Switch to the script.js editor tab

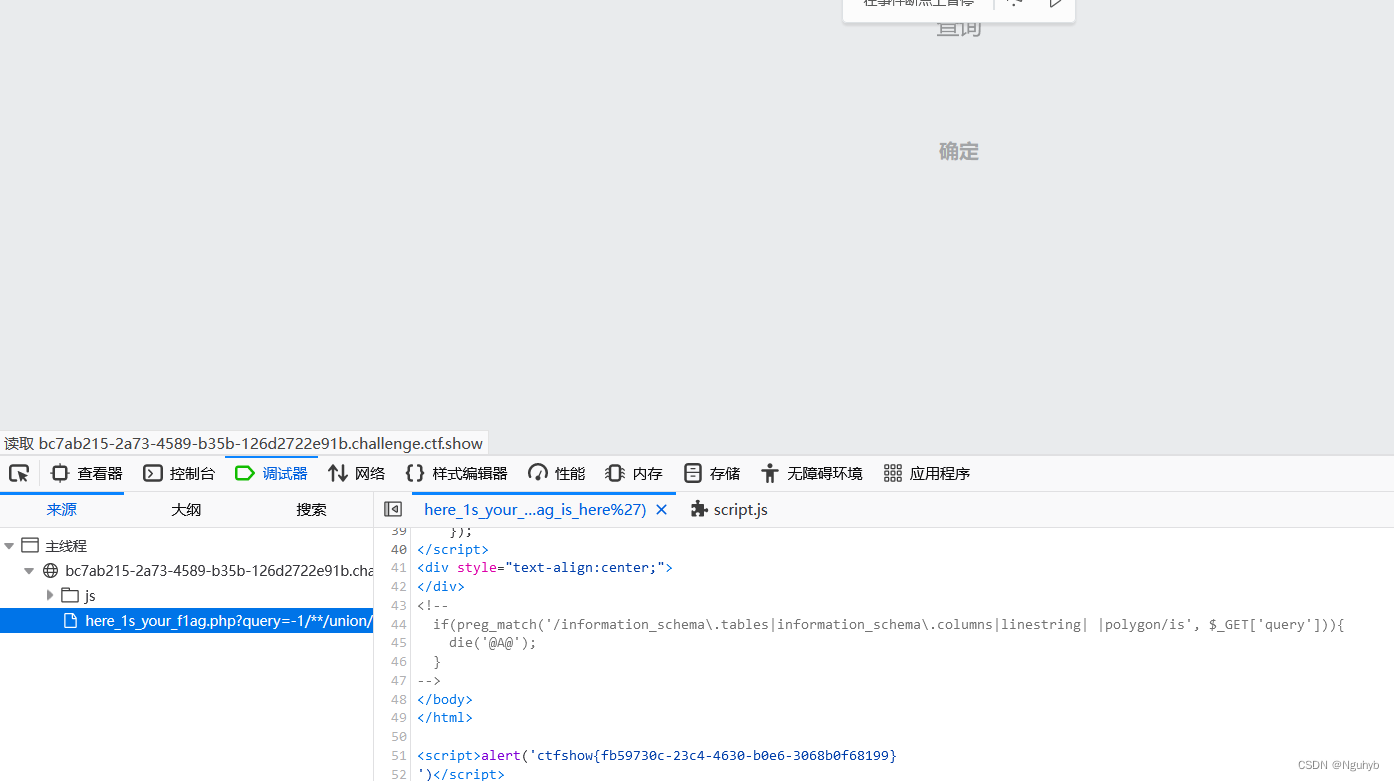point(729,509)
